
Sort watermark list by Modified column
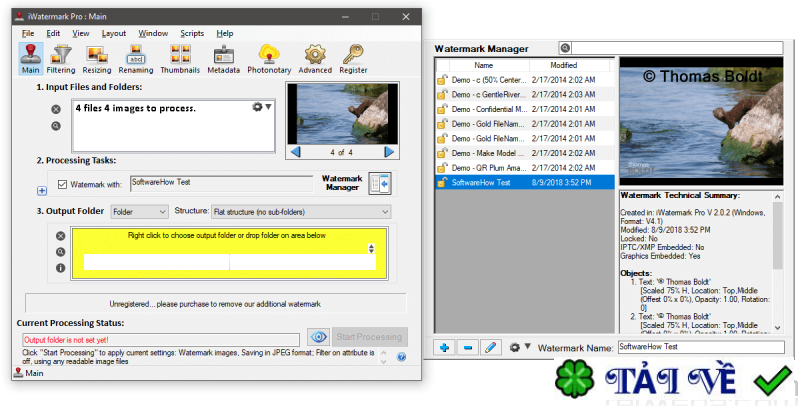(564, 65)
